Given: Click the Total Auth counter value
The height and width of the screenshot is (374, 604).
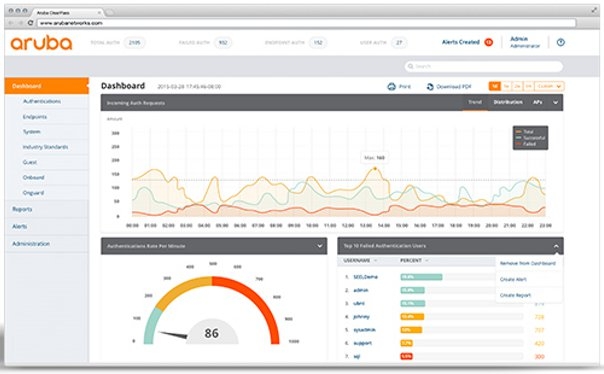Looking at the screenshot, I should click(134, 42).
